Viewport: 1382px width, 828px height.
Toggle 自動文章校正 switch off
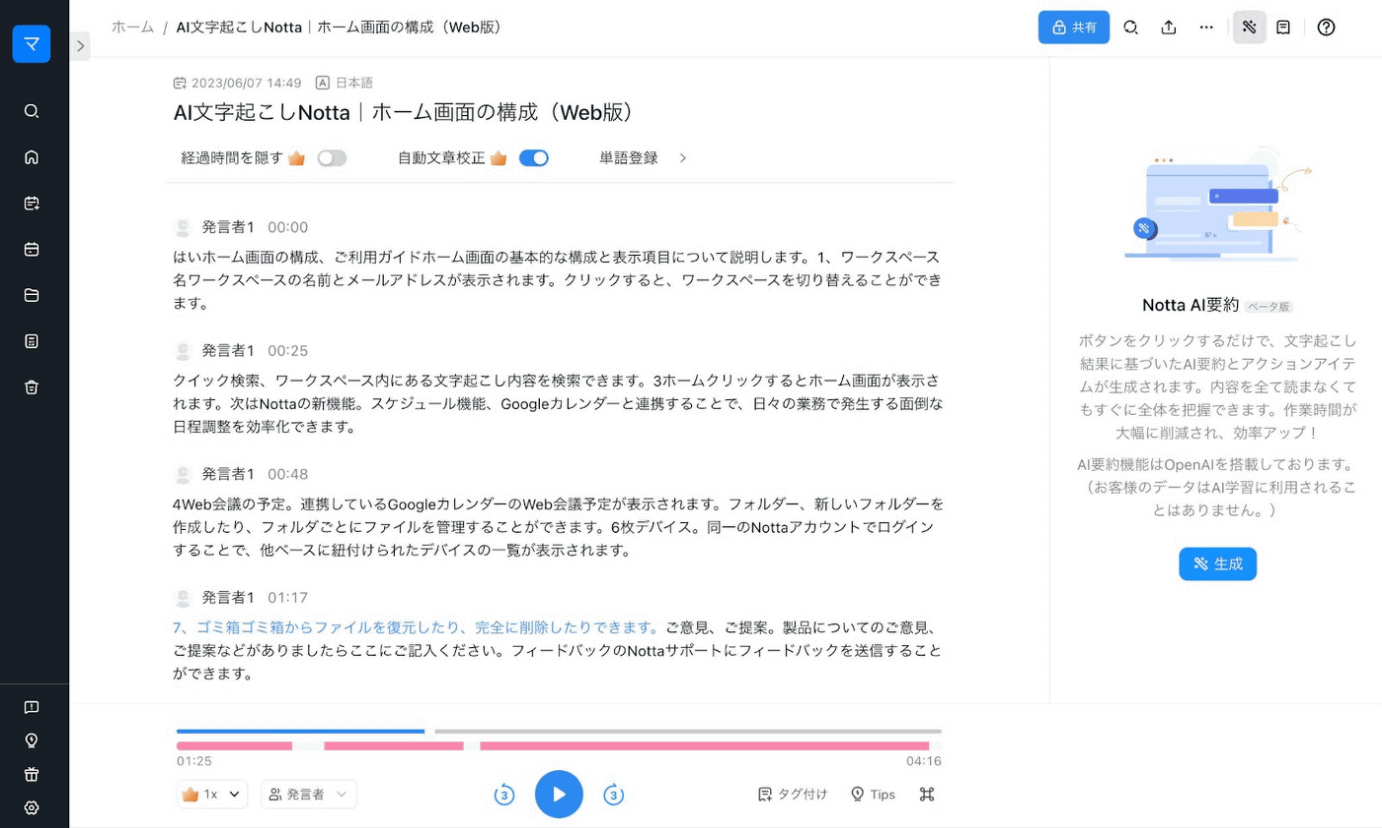point(534,158)
